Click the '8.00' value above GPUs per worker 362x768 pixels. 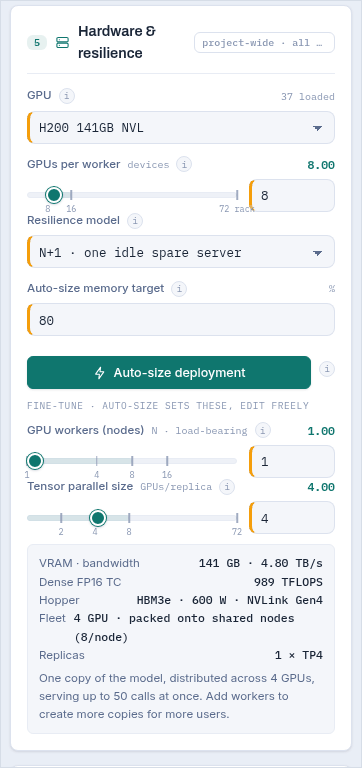pos(321,166)
